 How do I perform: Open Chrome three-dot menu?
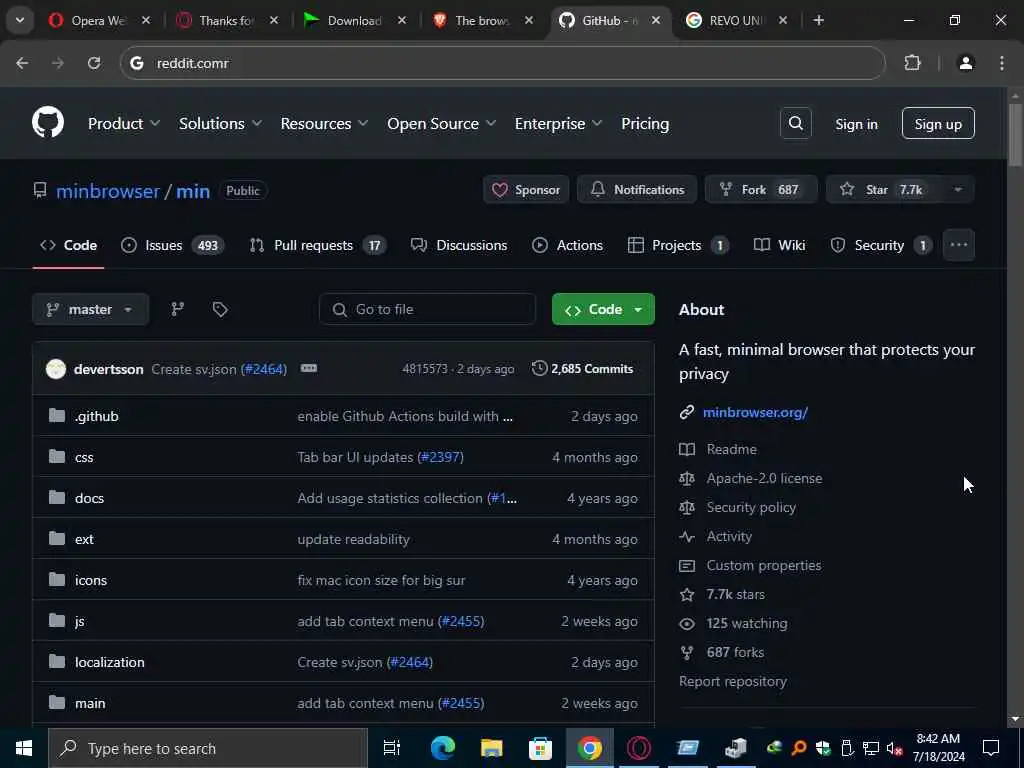coord(1002,63)
